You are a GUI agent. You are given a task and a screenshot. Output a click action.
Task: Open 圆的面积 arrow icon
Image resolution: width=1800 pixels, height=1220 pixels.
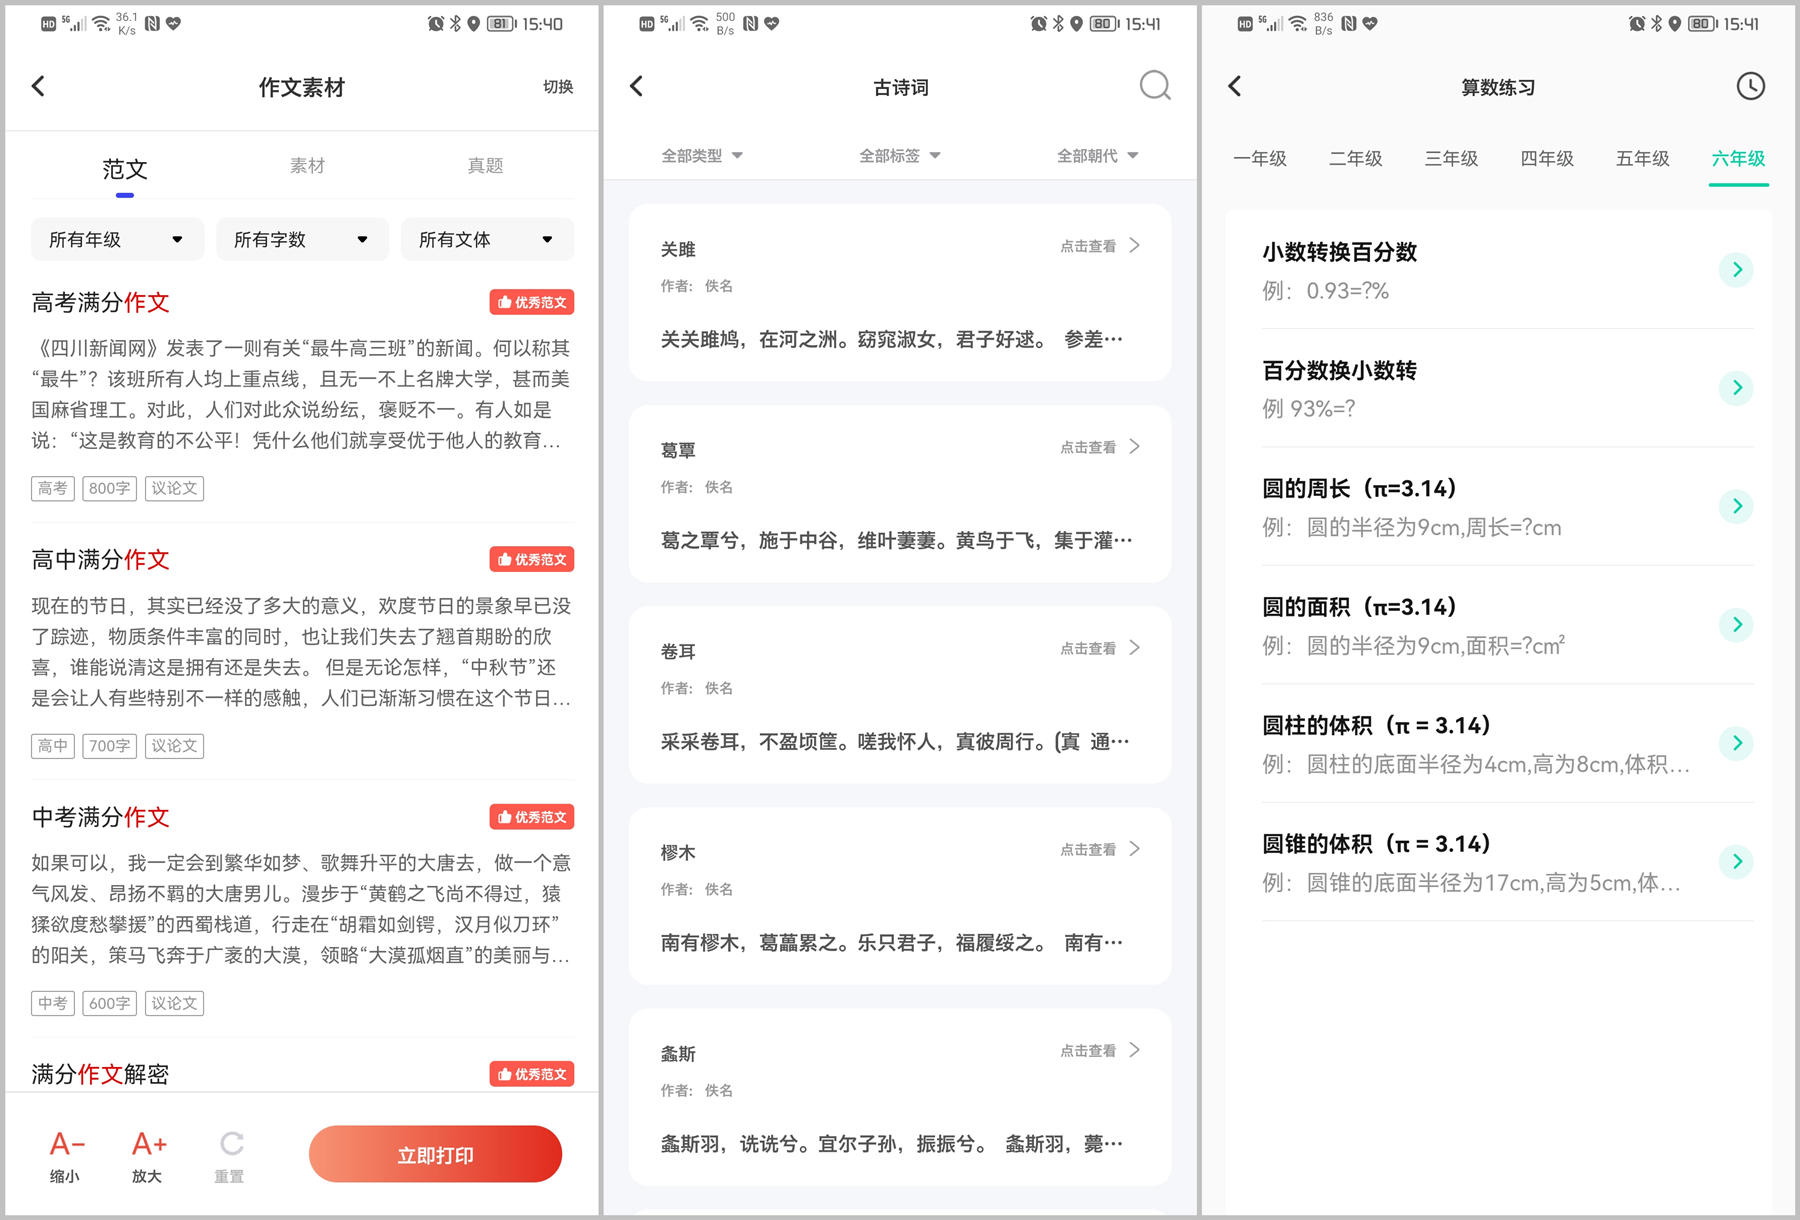click(x=1737, y=625)
